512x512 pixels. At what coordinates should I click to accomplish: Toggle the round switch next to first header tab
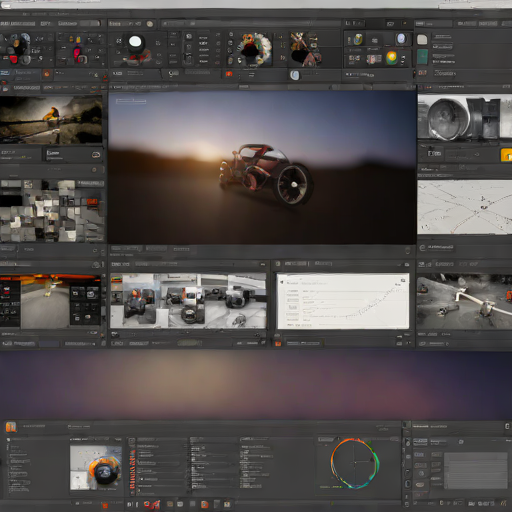[x=150, y=24]
